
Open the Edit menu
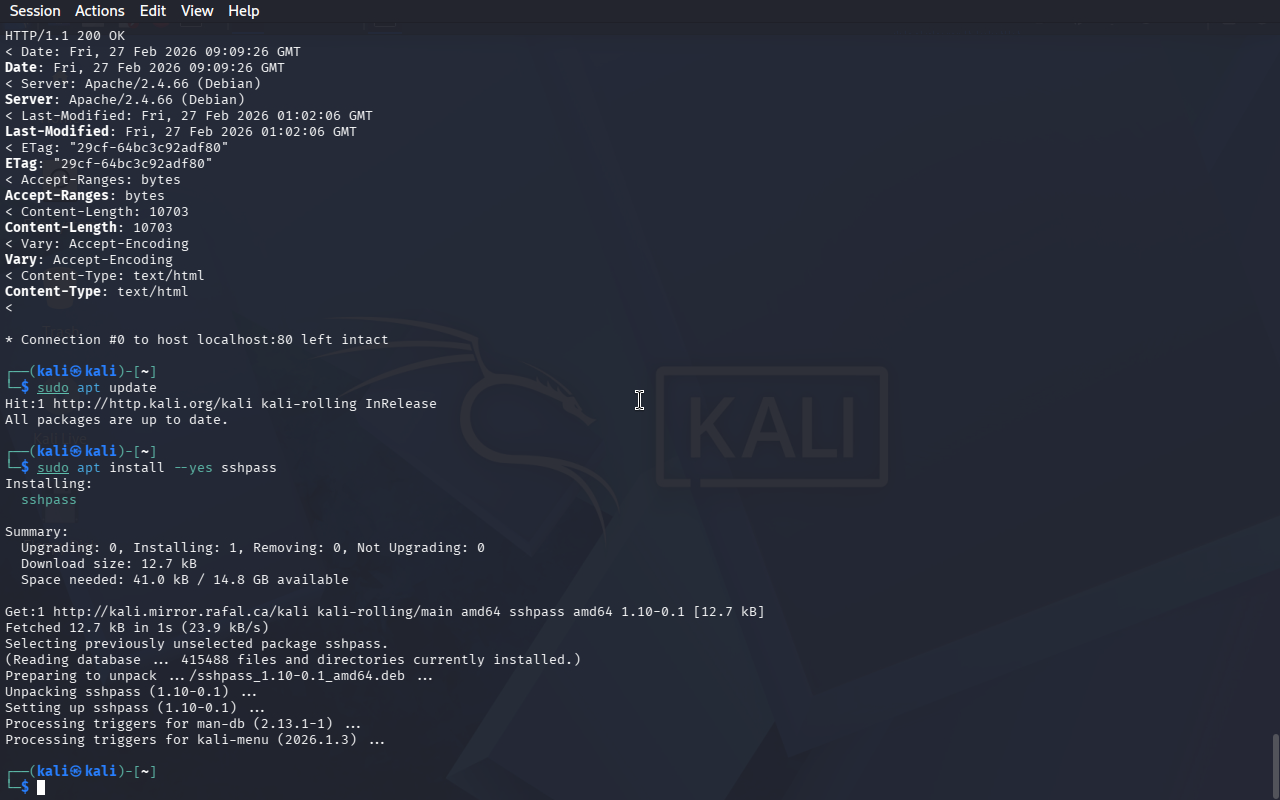click(153, 11)
